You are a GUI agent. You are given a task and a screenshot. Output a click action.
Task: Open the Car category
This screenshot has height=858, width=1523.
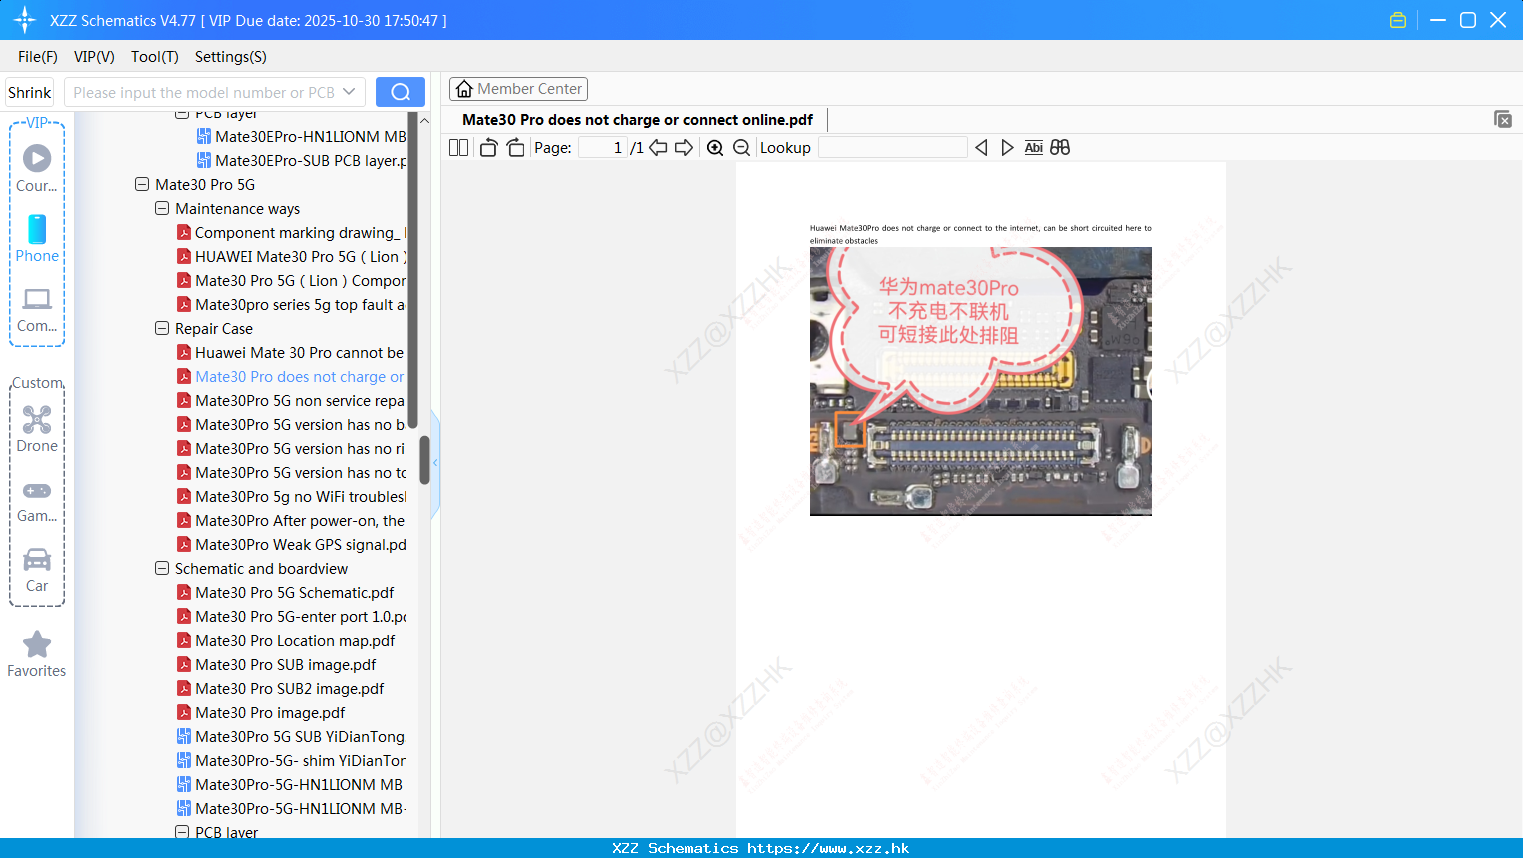click(37, 570)
